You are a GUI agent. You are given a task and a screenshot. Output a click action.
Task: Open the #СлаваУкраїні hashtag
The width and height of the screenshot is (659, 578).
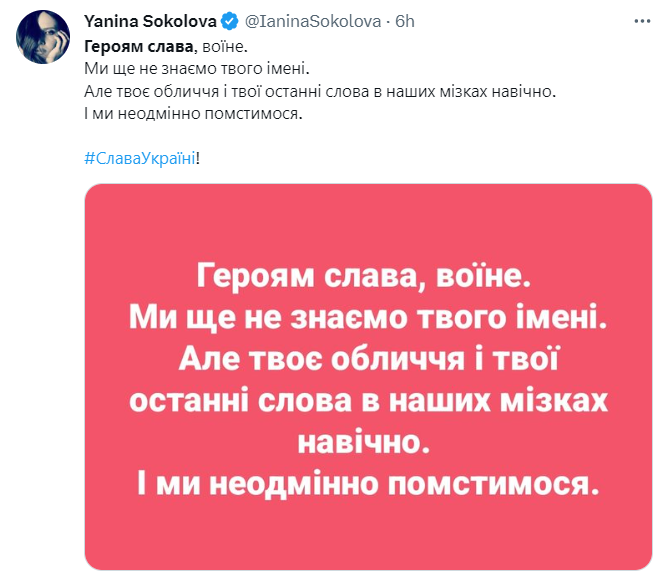pyautogui.click(x=146, y=157)
